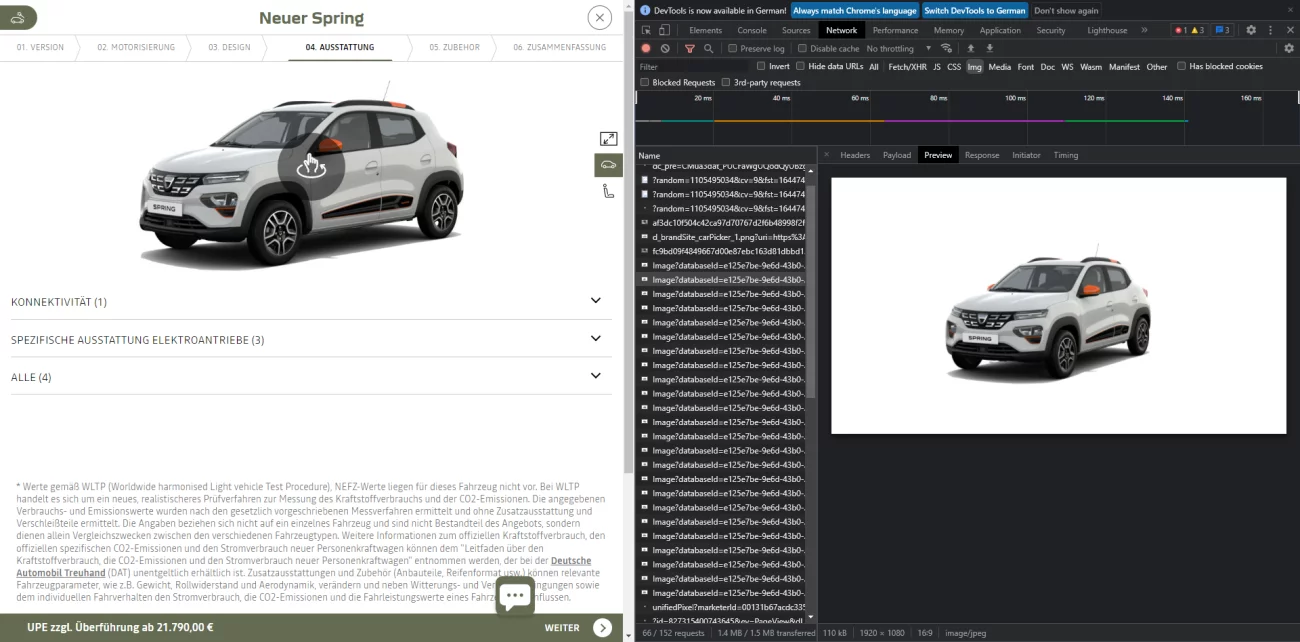Go to step 01. VERSION
The width and height of the screenshot is (1300, 642).
pyautogui.click(x=40, y=47)
